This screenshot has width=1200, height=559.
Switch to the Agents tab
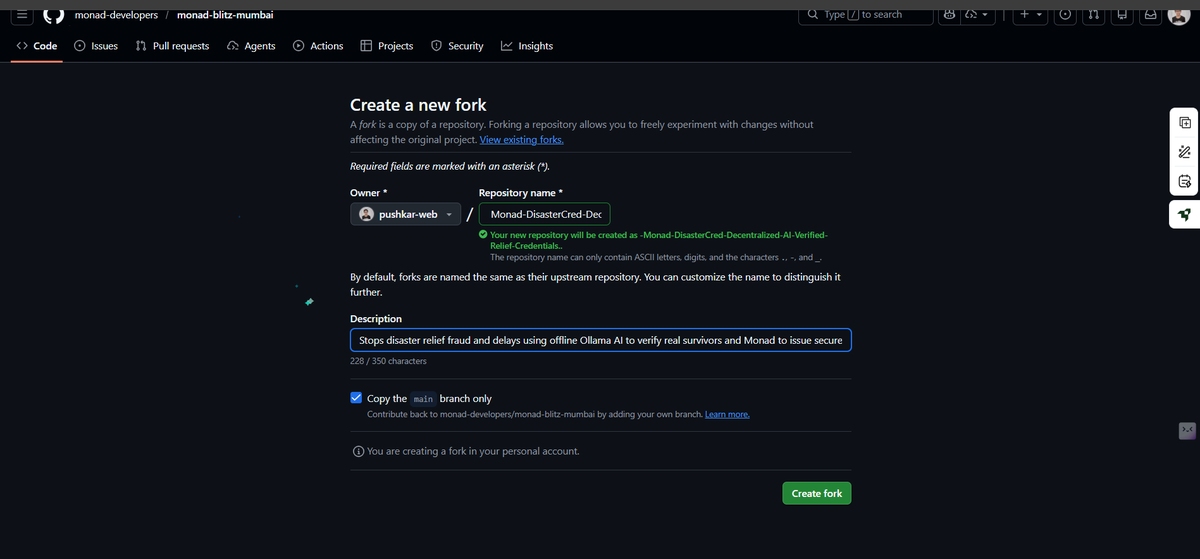click(251, 46)
